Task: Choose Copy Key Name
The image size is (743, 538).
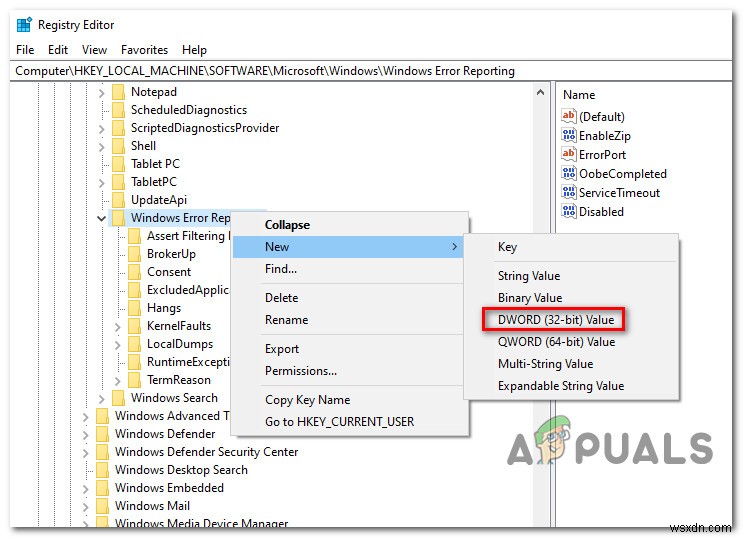Action: click(x=350, y=400)
